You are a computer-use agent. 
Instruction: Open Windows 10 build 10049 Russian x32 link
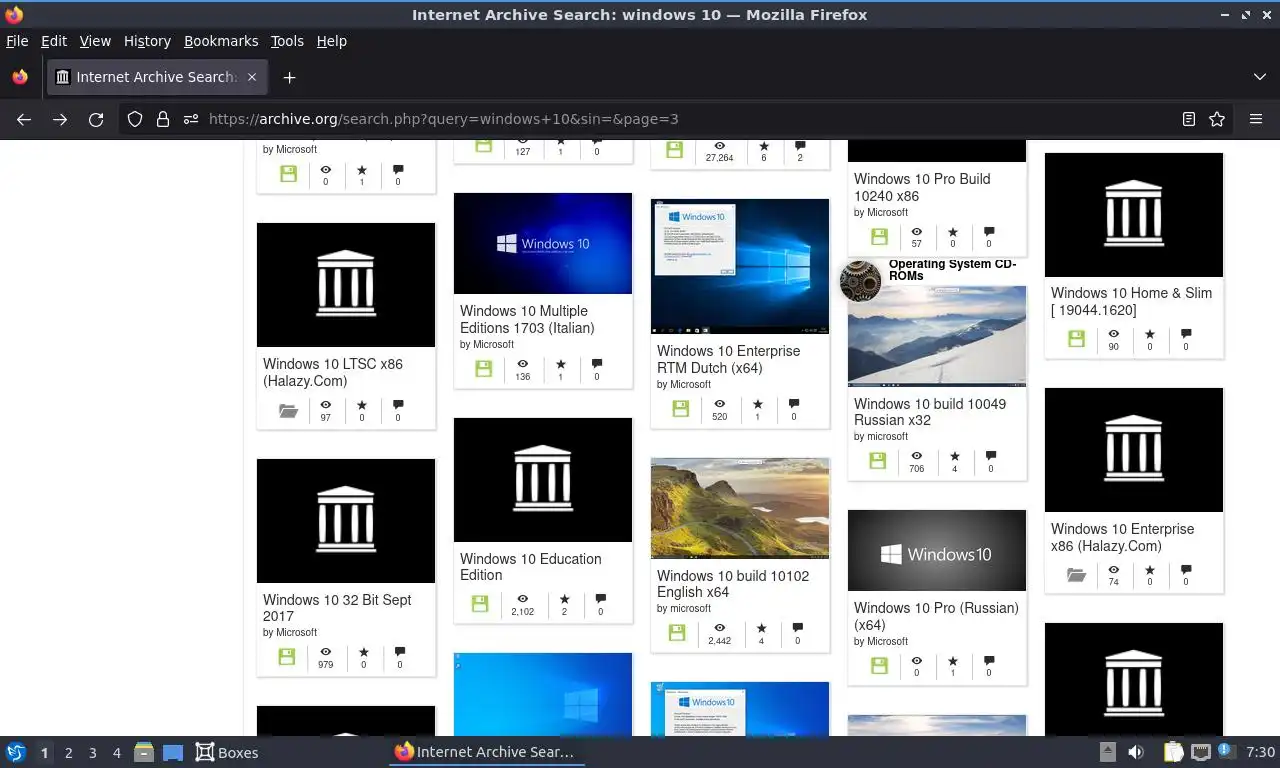930,412
